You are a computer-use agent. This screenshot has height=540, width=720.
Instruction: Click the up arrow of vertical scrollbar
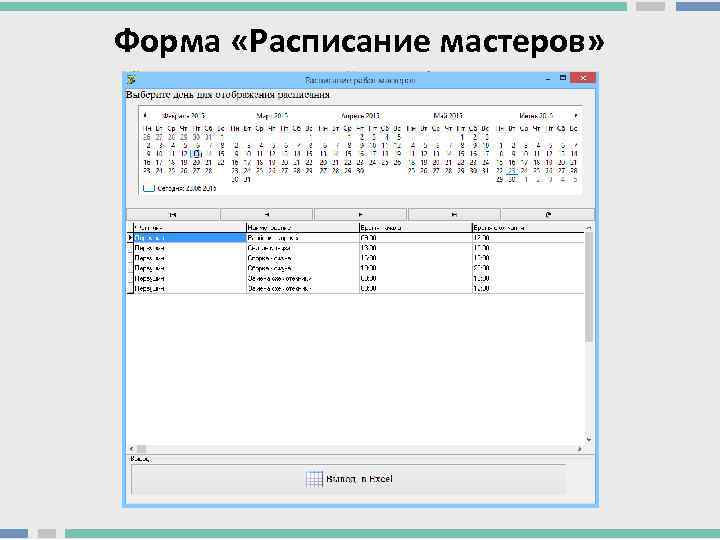click(x=589, y=227)
